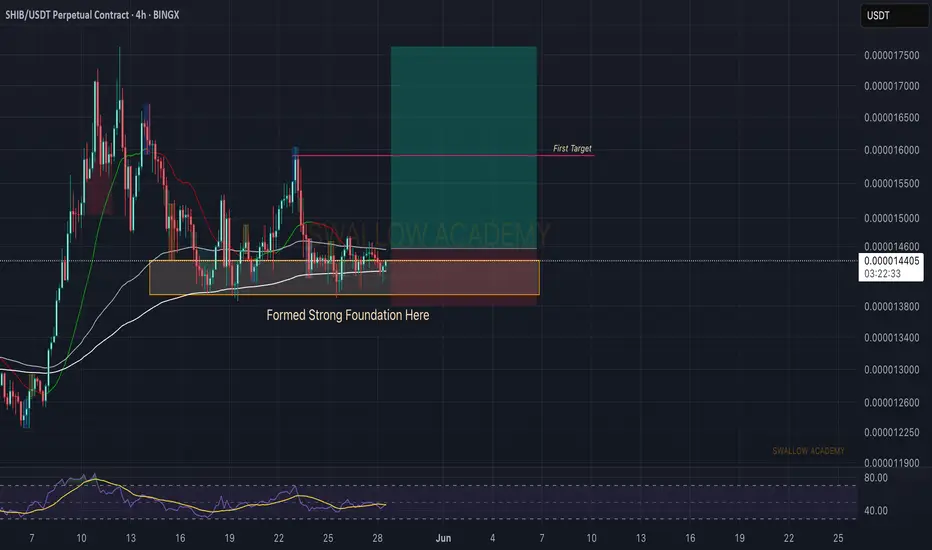Click the 0.000016000 price axis label
The width and height of the screenshot is (932, 550).
892,150
